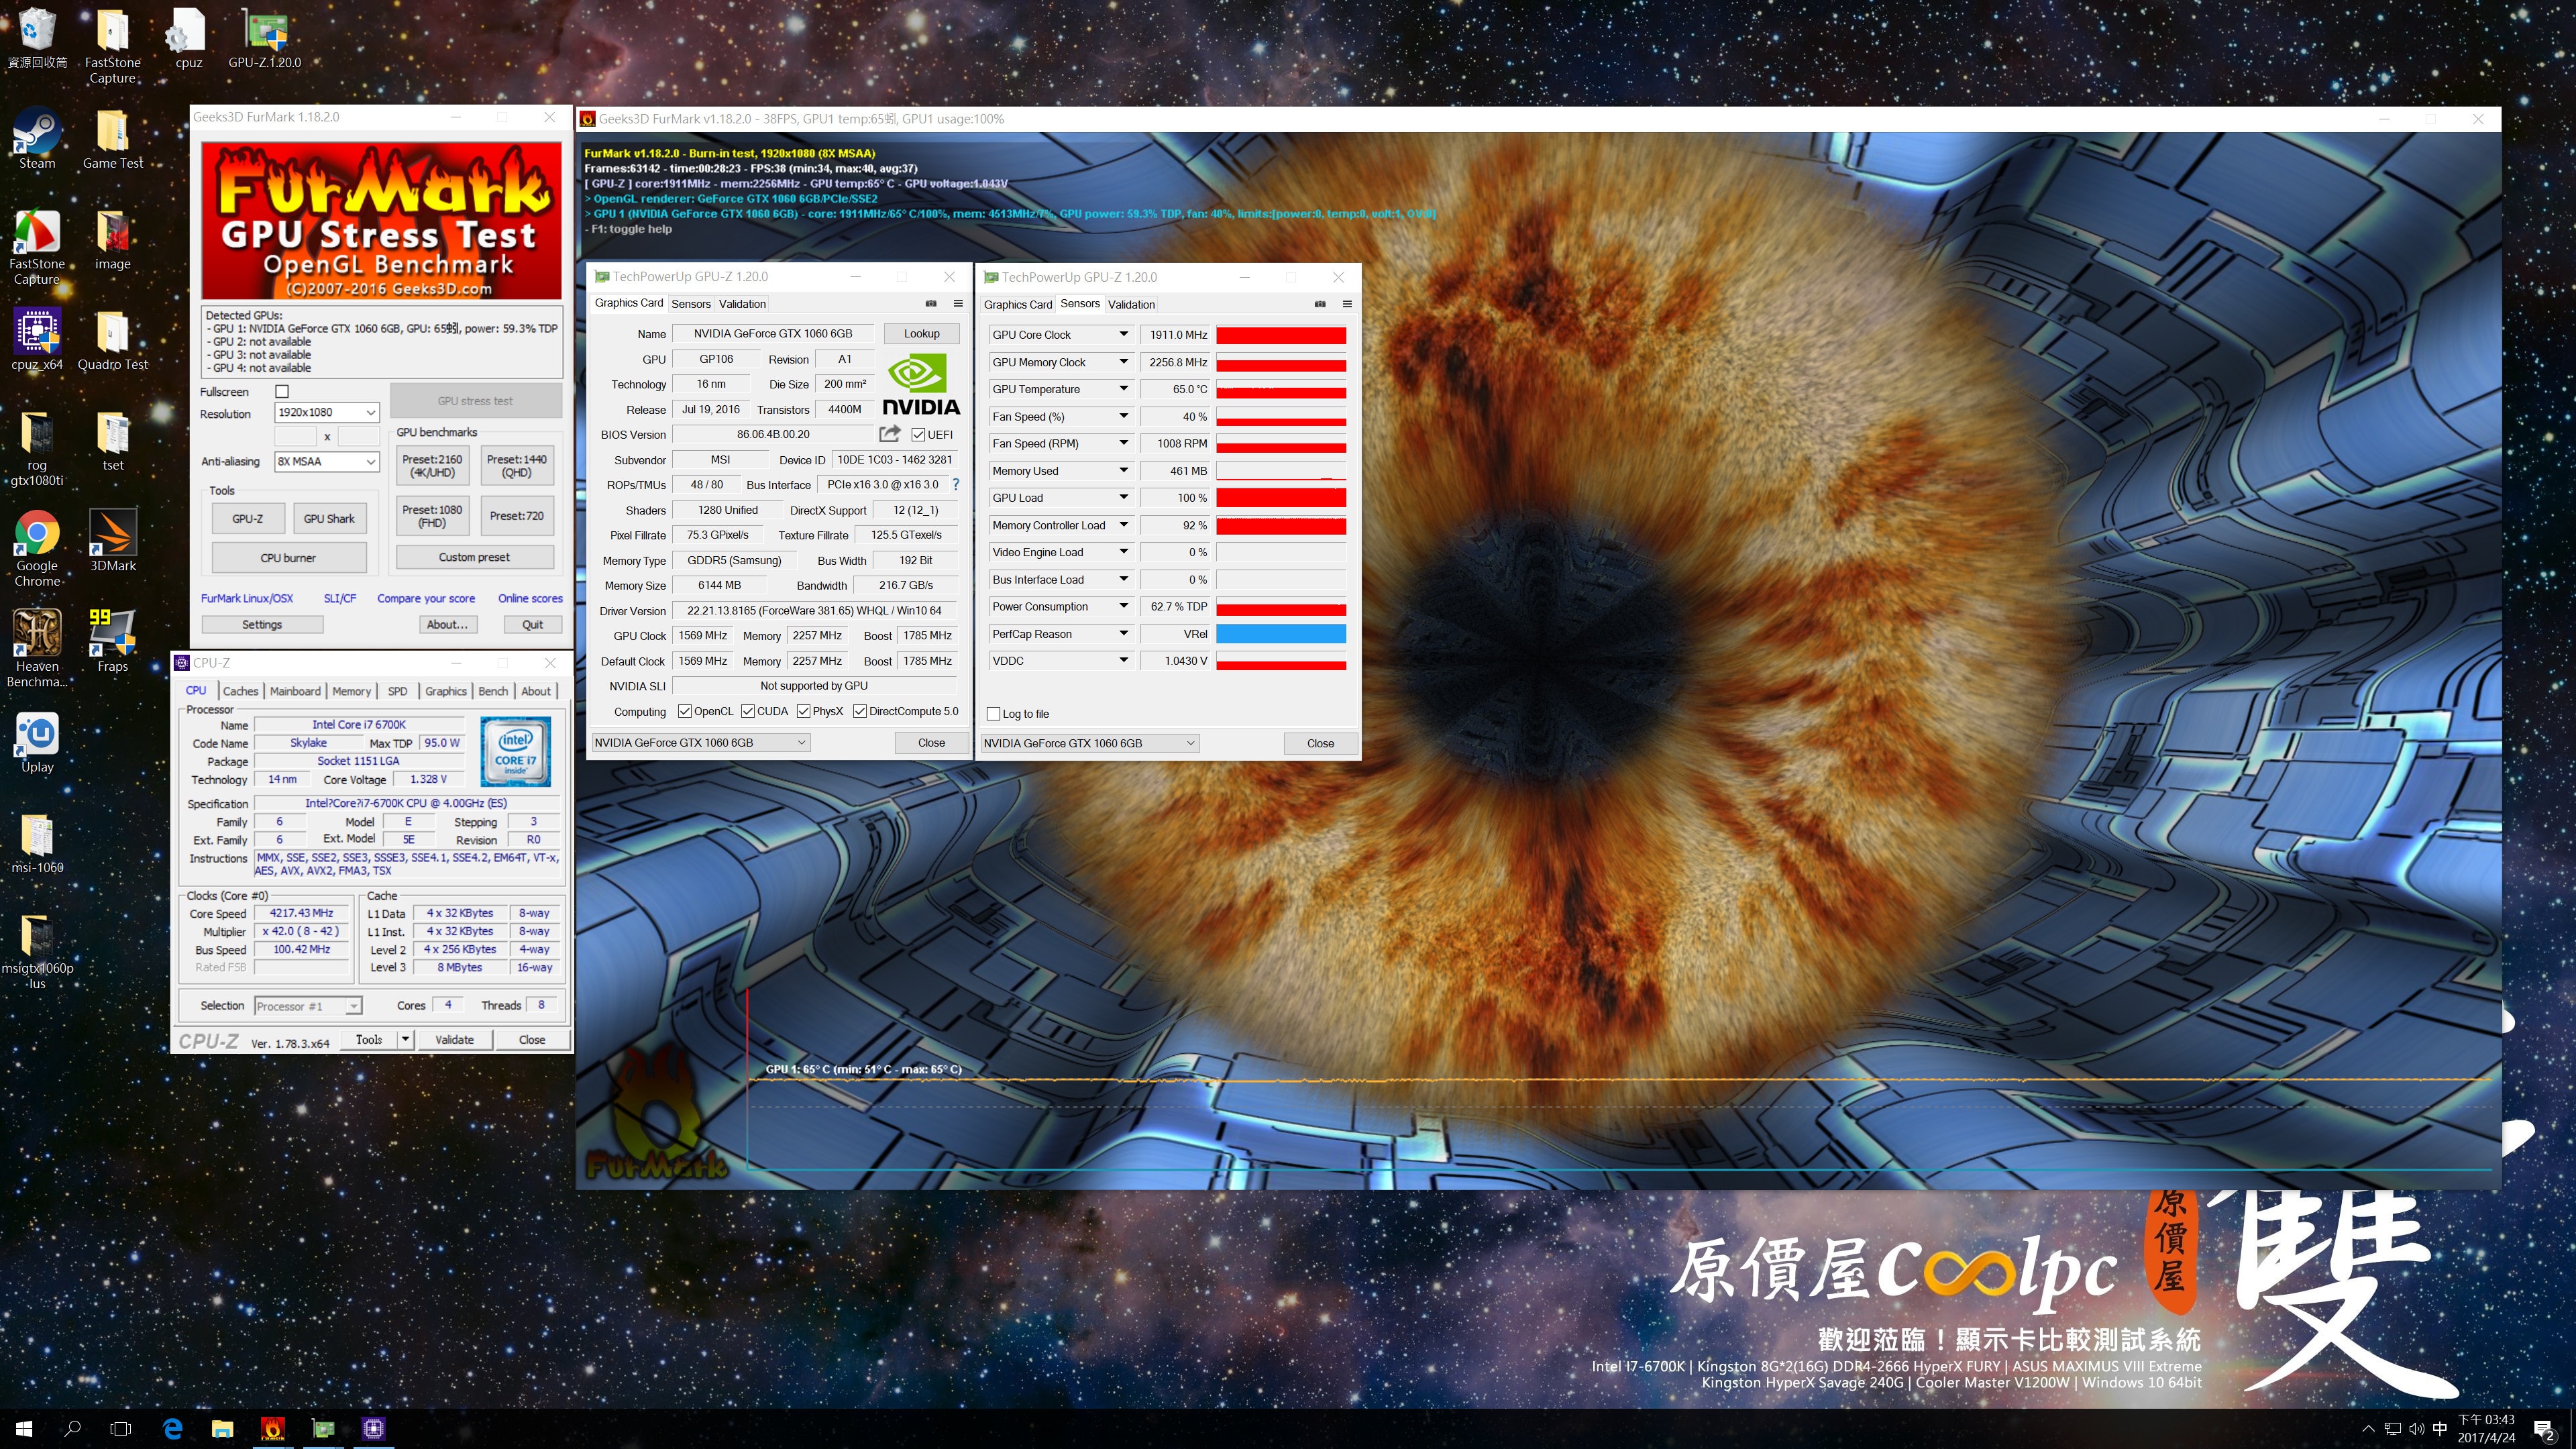Screen dimensions: 2576x1449
Task: Open the CPU-Z Tools dropdown arrow
Action: (405, 1039)
